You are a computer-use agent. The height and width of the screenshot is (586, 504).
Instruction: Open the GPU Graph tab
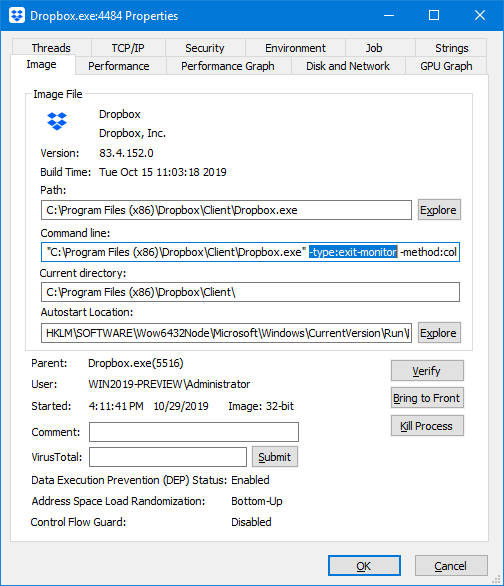(446, 66)
